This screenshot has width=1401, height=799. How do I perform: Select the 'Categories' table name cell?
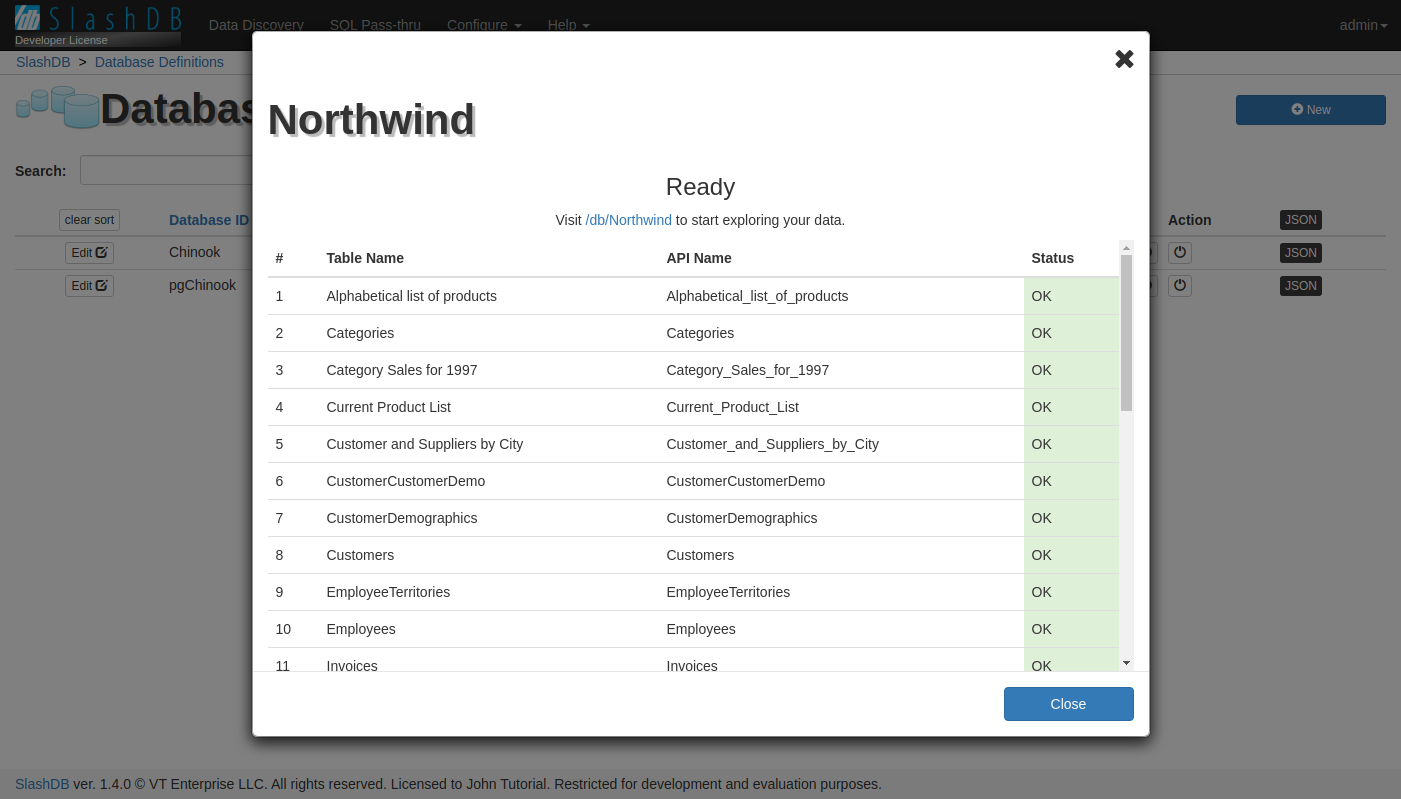(360, 333)
